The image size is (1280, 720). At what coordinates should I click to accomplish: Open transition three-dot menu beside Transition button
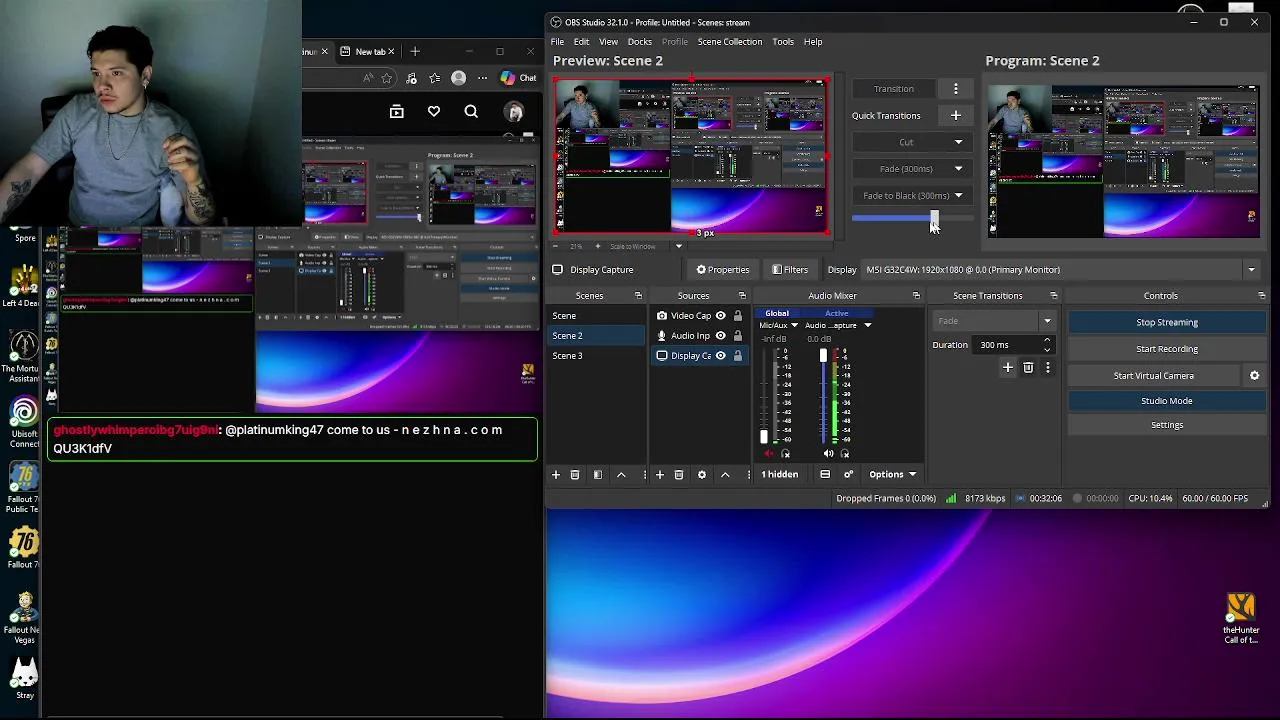pyautogui.click(x=955, y=88)
